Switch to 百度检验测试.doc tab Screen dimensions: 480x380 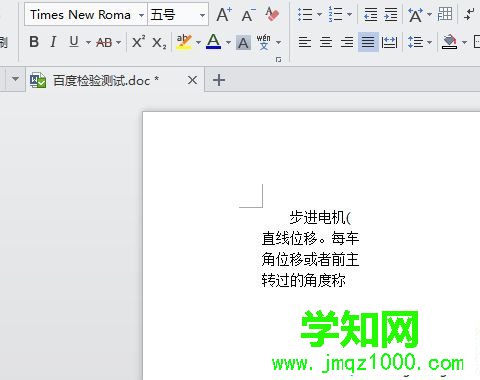click(x=106, y=80)
